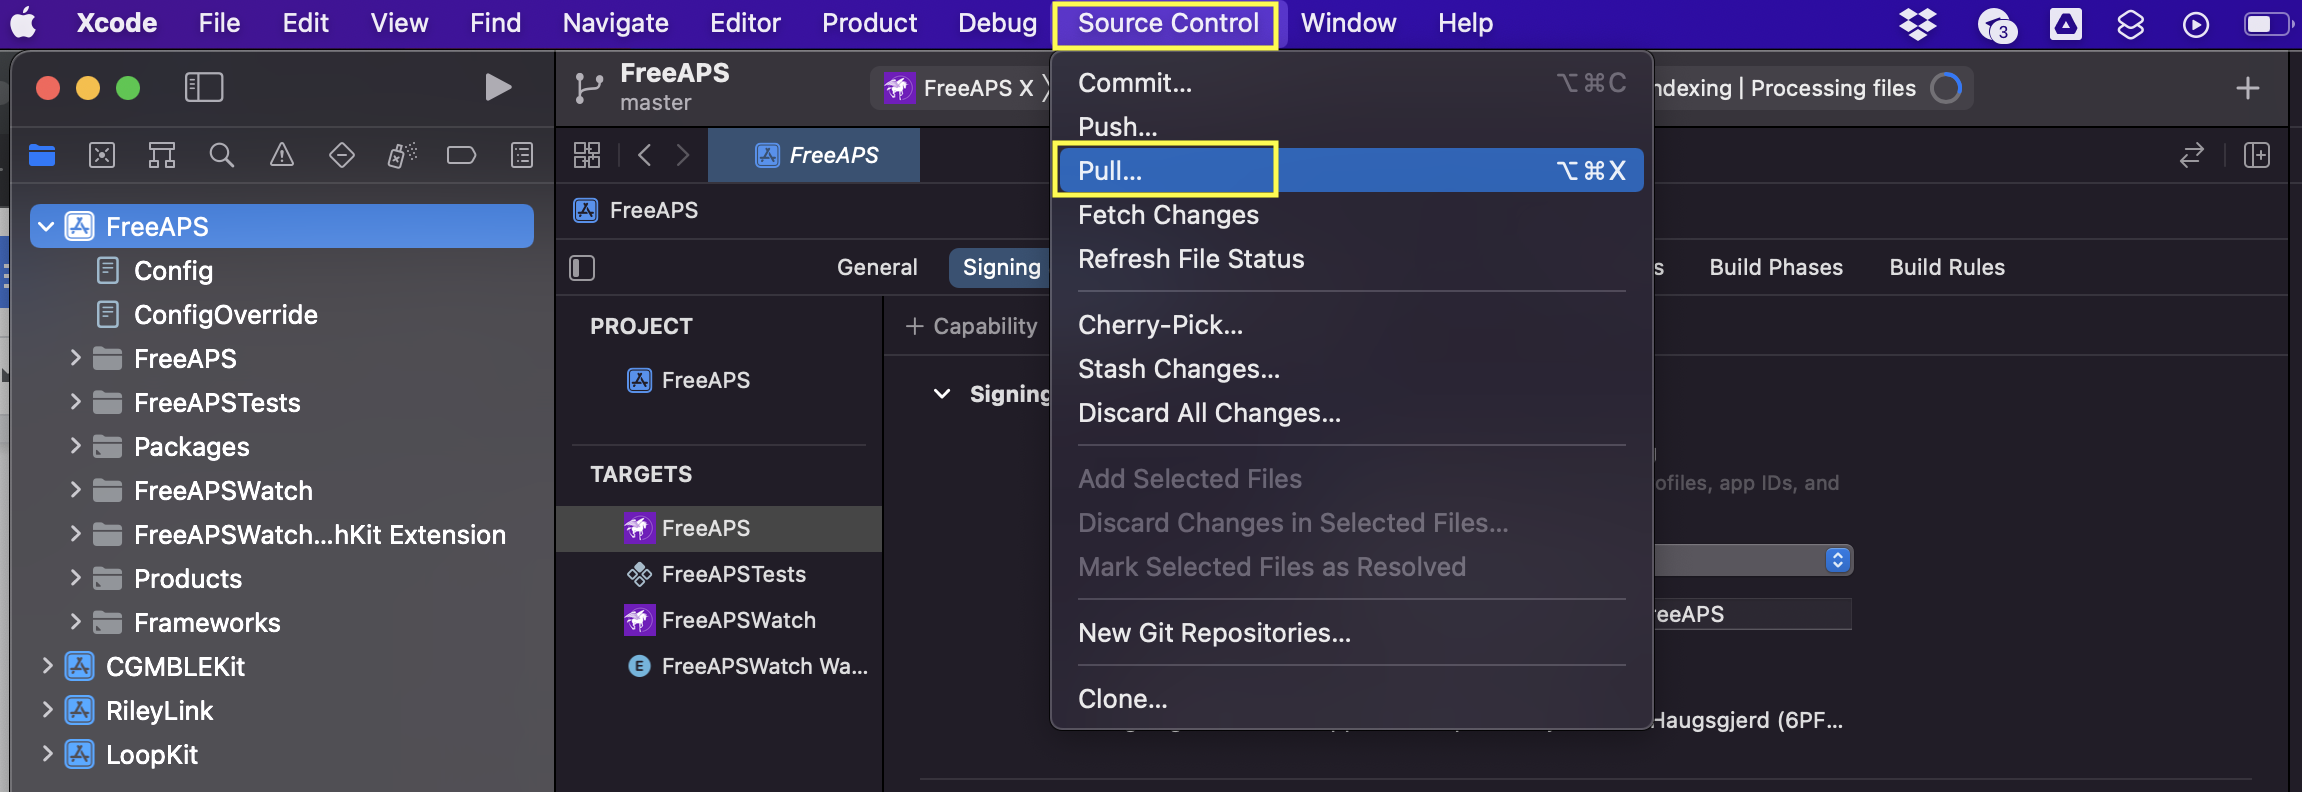
Task: Open the Navigate menu
Action: click(x=615, y=23)
